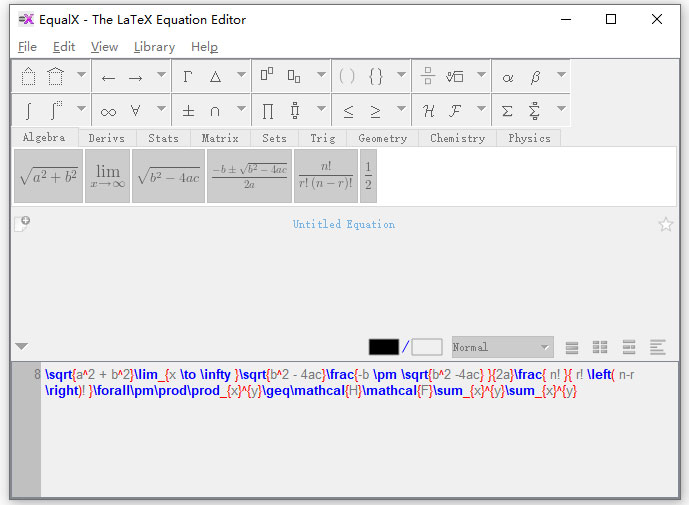689x505 pixels.
Task: Expand the superscript/subscript group dropdown
Action: (321, 74)
